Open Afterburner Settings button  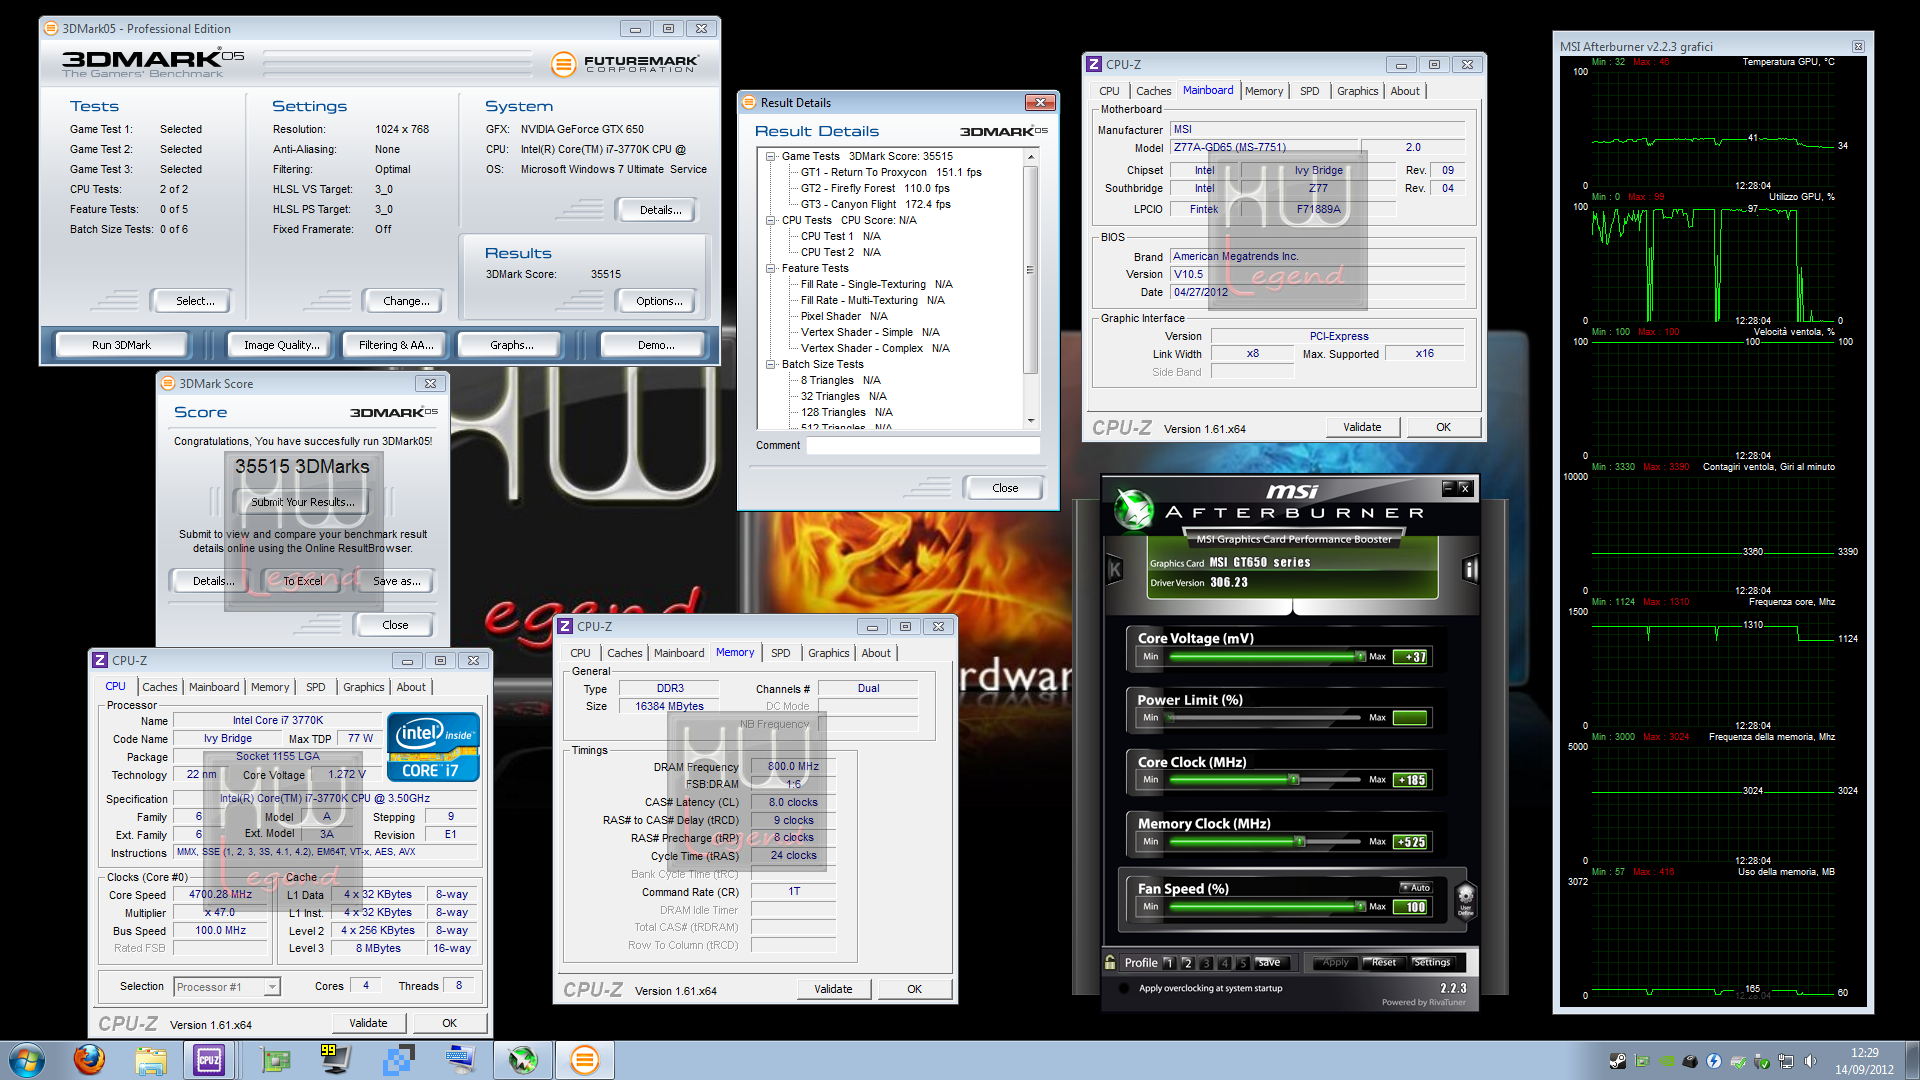[x=1432, y=963]
